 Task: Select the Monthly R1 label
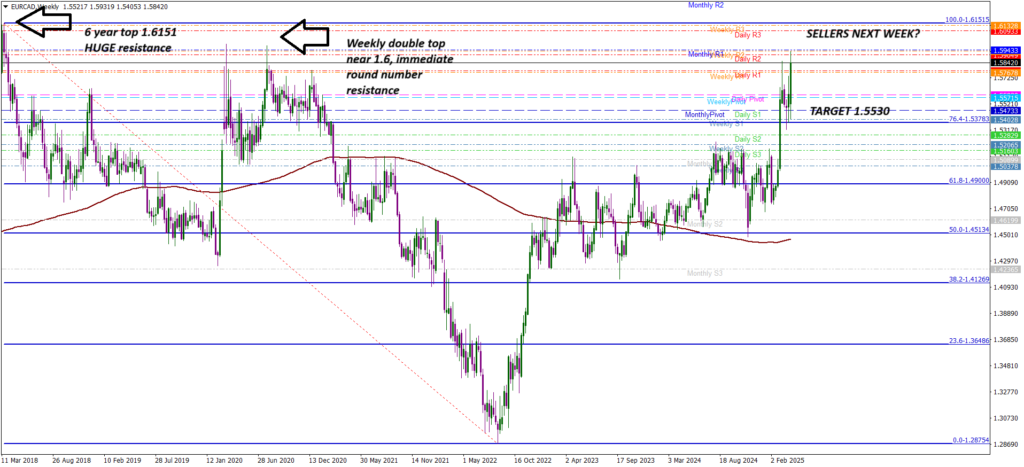tap(705, 54)
